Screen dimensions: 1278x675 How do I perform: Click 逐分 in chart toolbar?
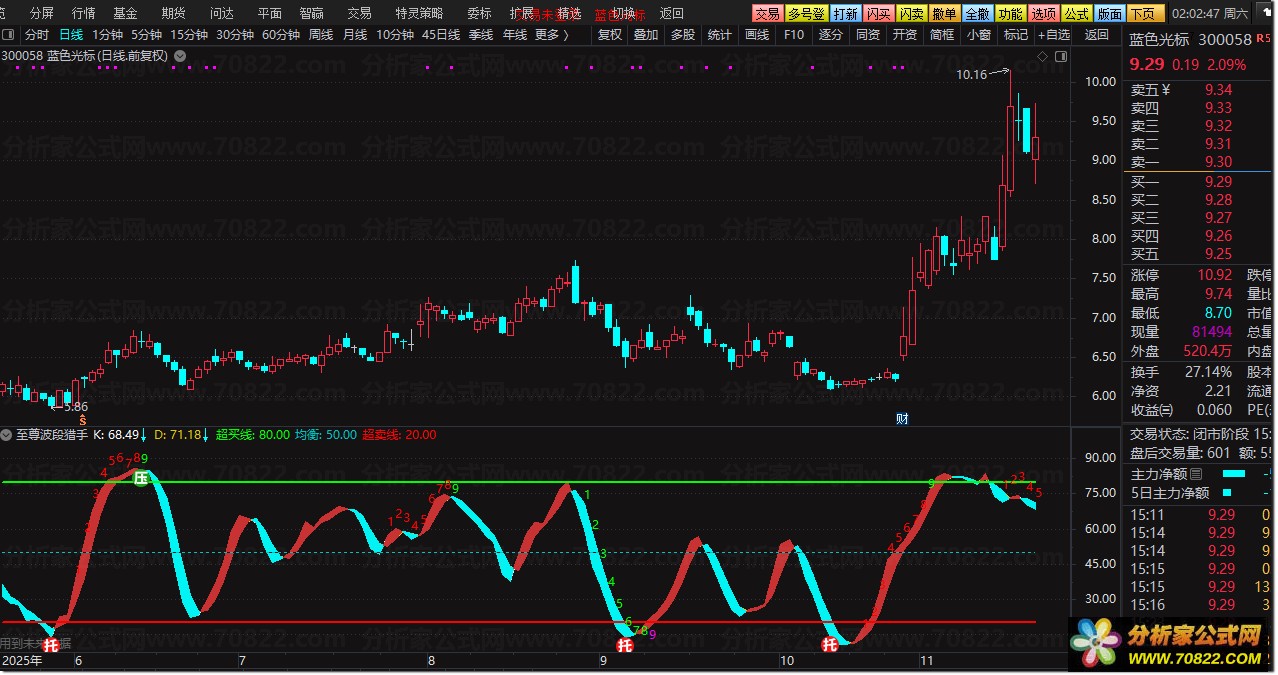coord(831,35)
